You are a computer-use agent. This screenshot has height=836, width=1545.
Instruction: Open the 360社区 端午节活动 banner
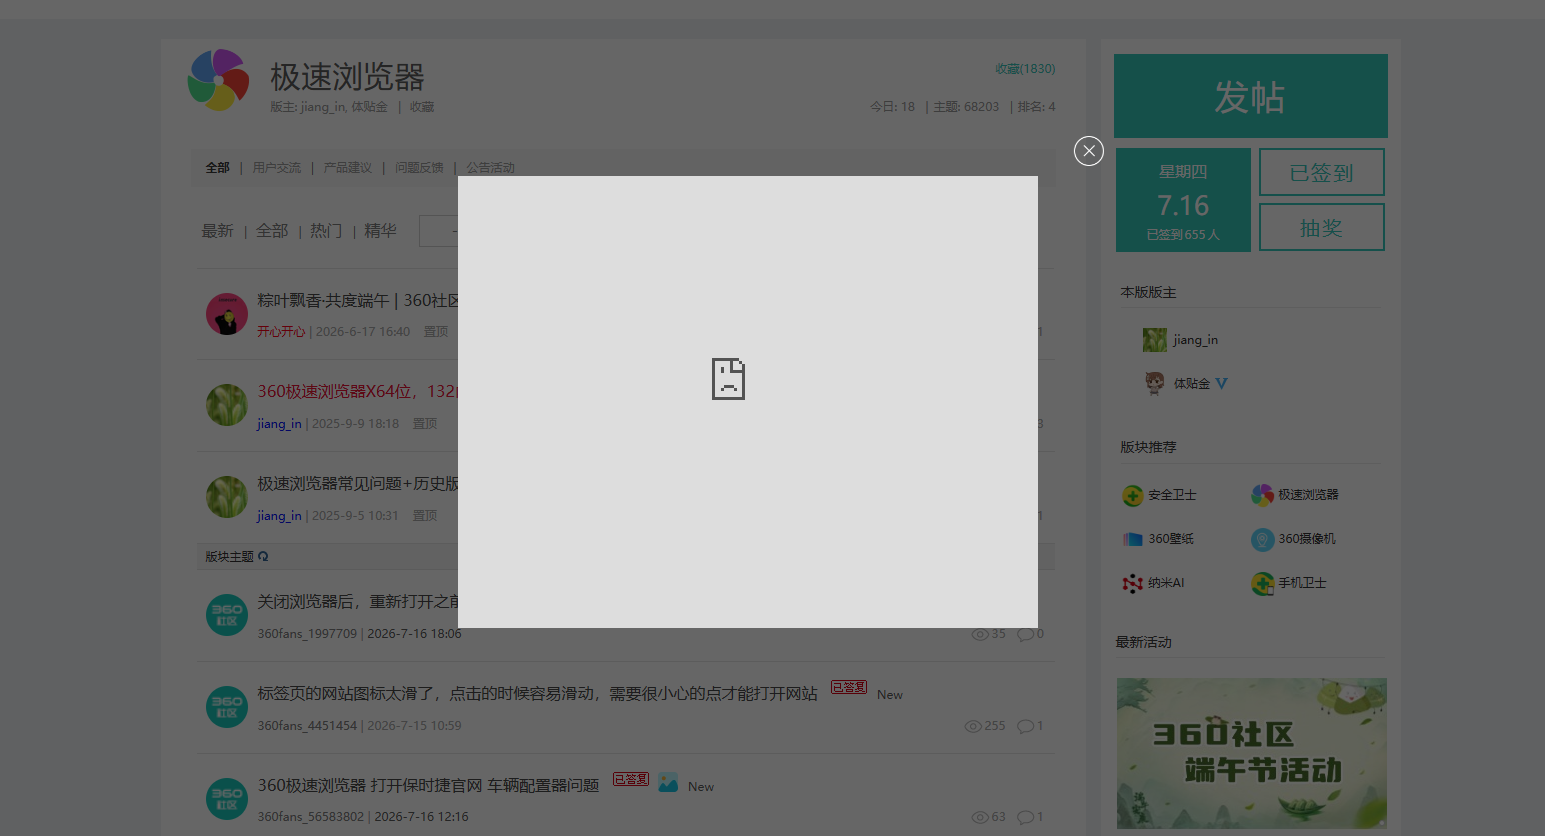click(1252, 753)
